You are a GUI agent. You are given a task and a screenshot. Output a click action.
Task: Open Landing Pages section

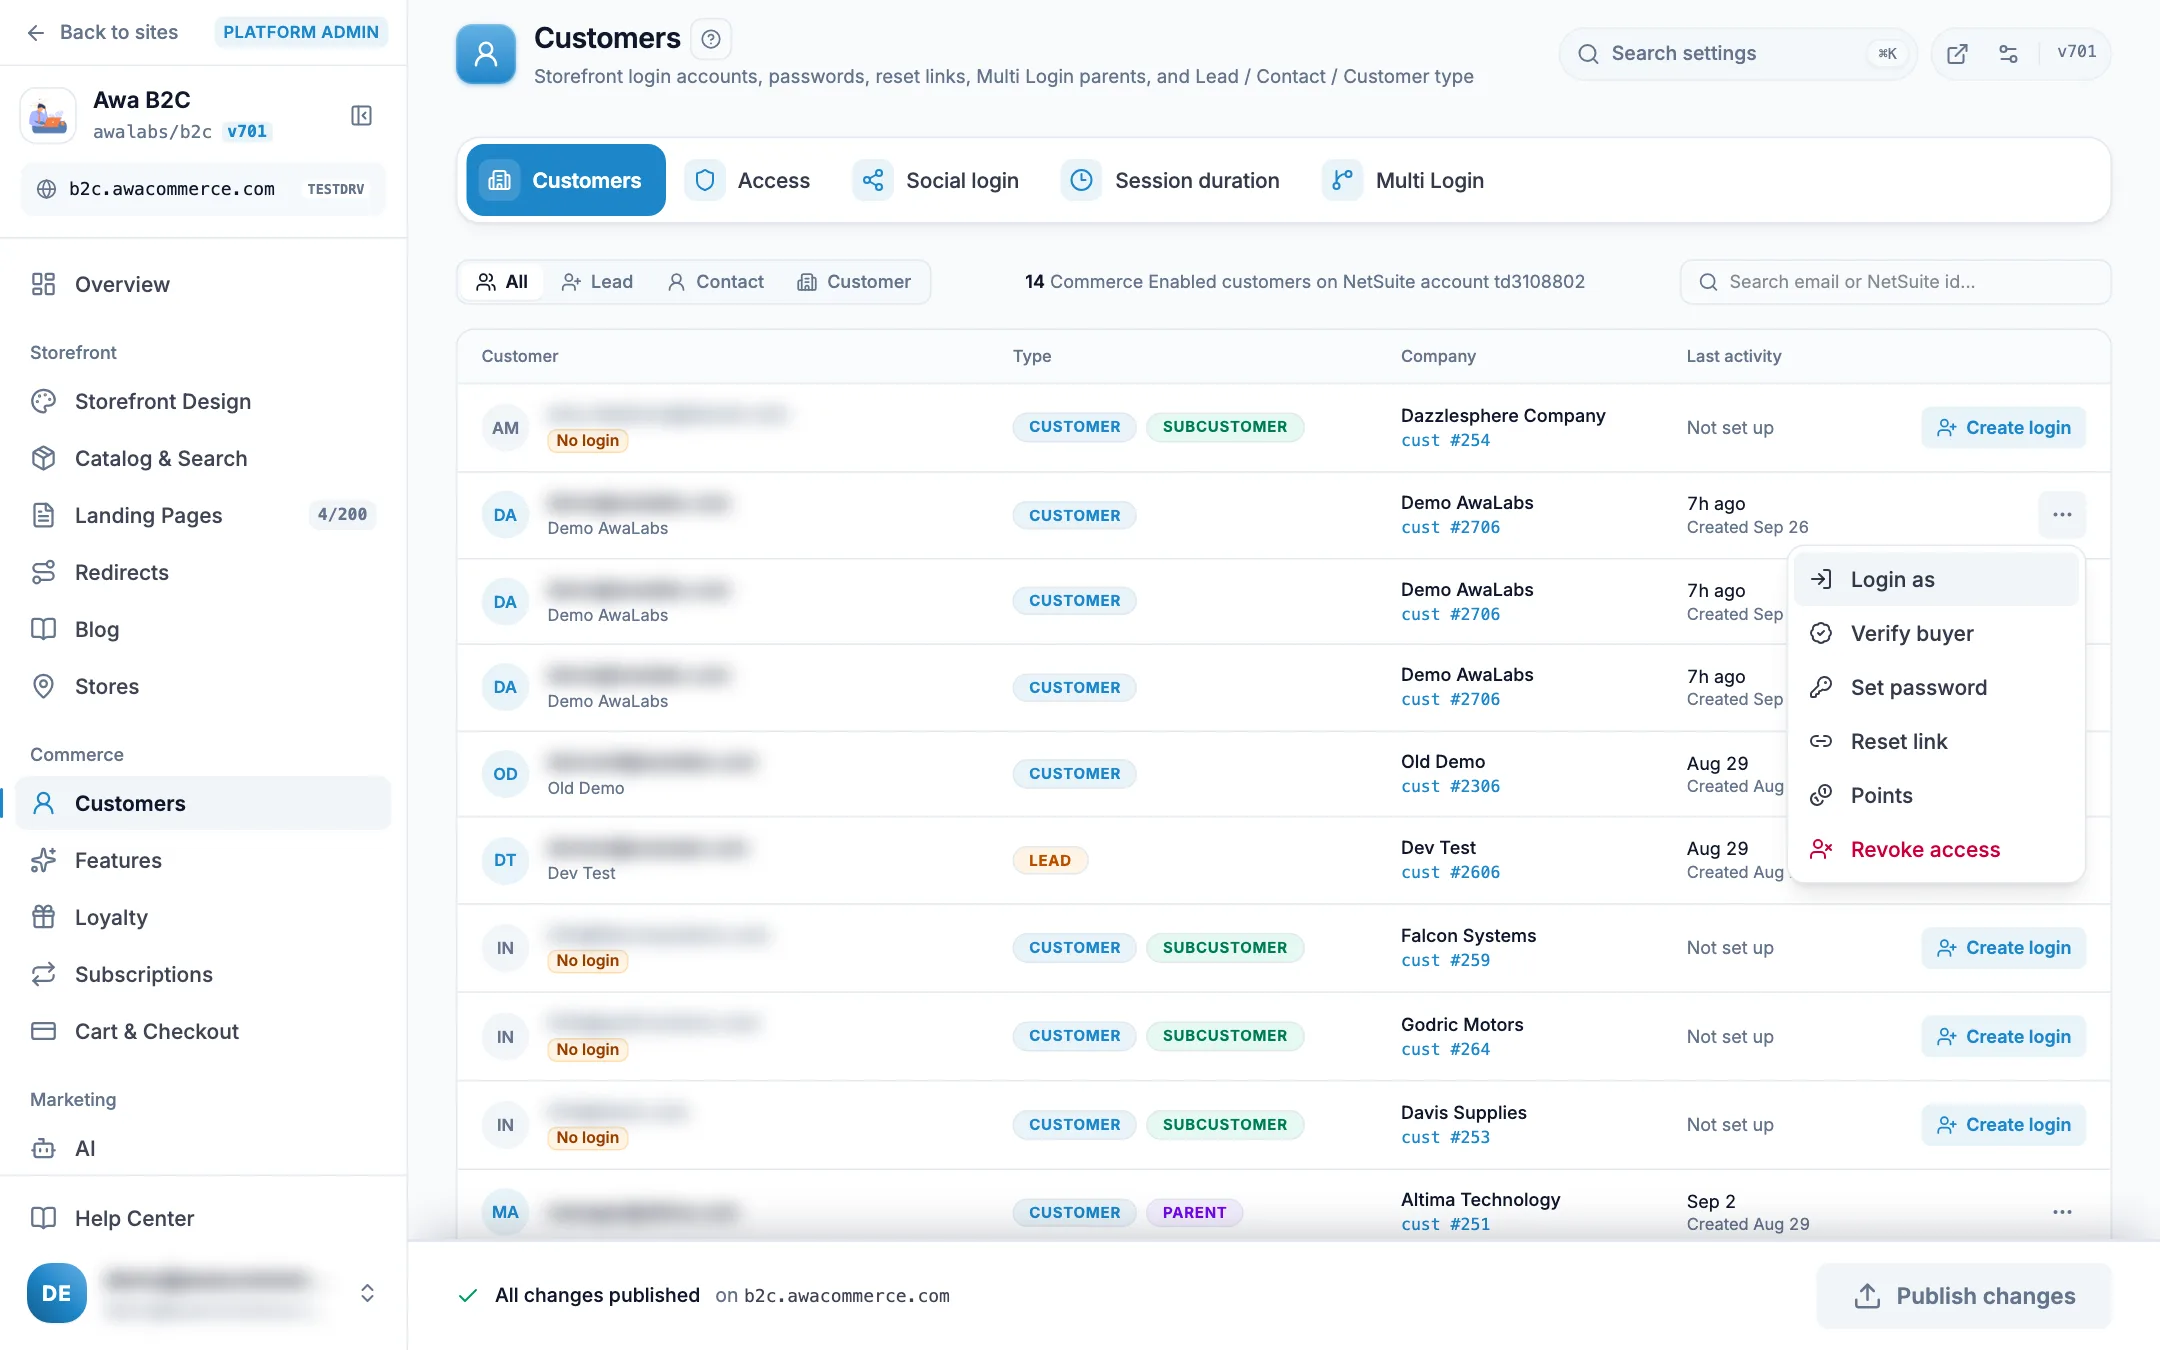click(203, 516)
